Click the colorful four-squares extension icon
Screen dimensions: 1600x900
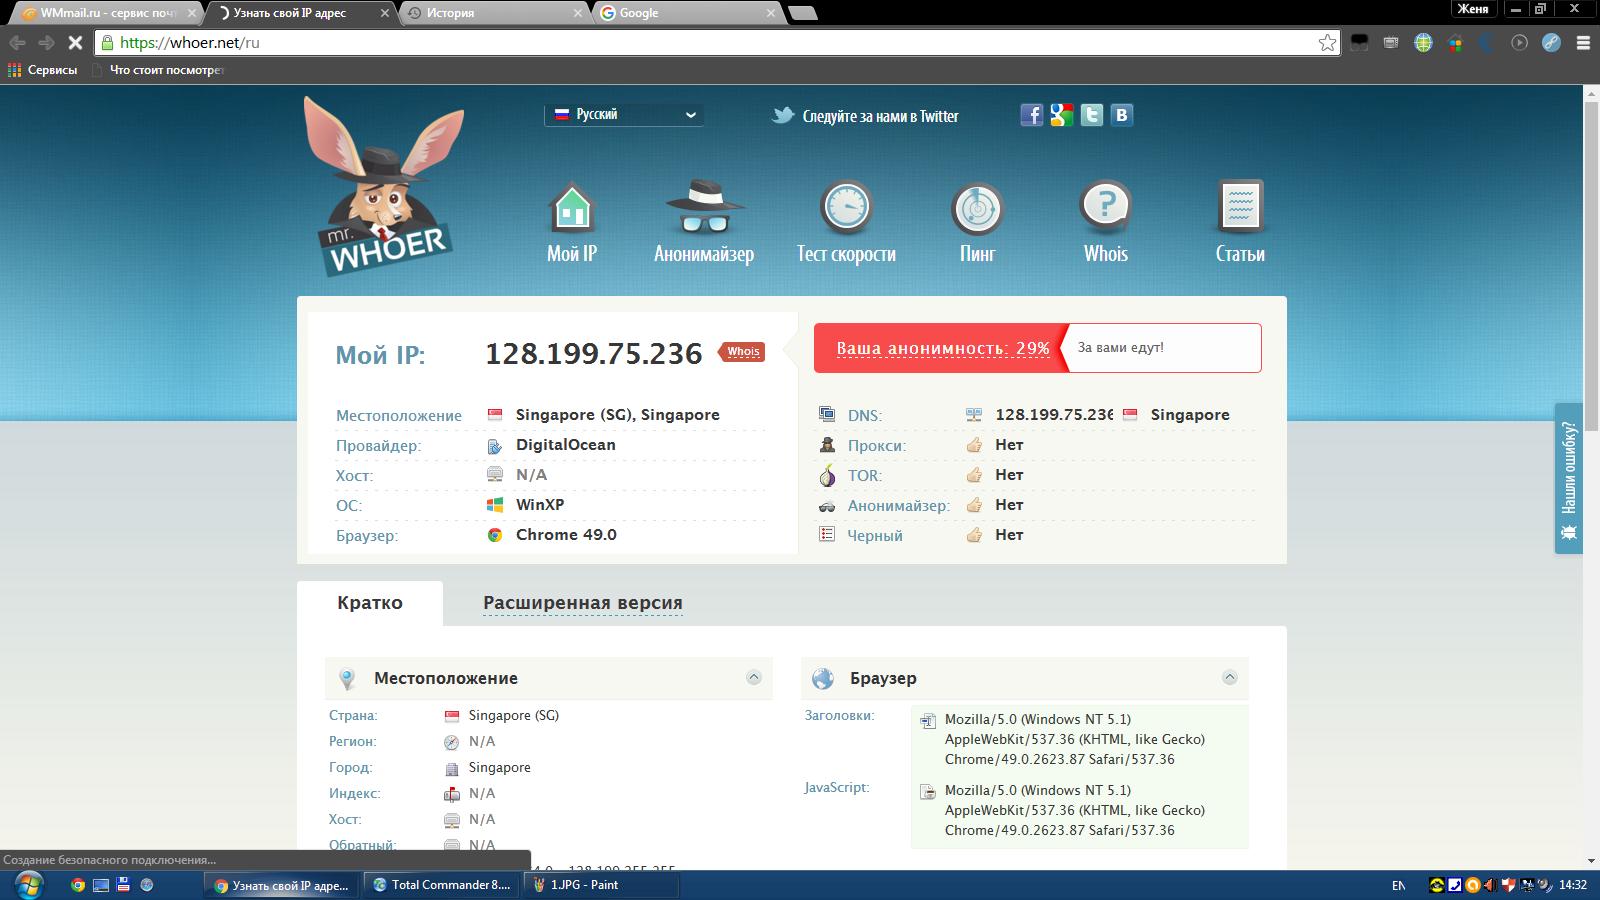click(1455, 43)
